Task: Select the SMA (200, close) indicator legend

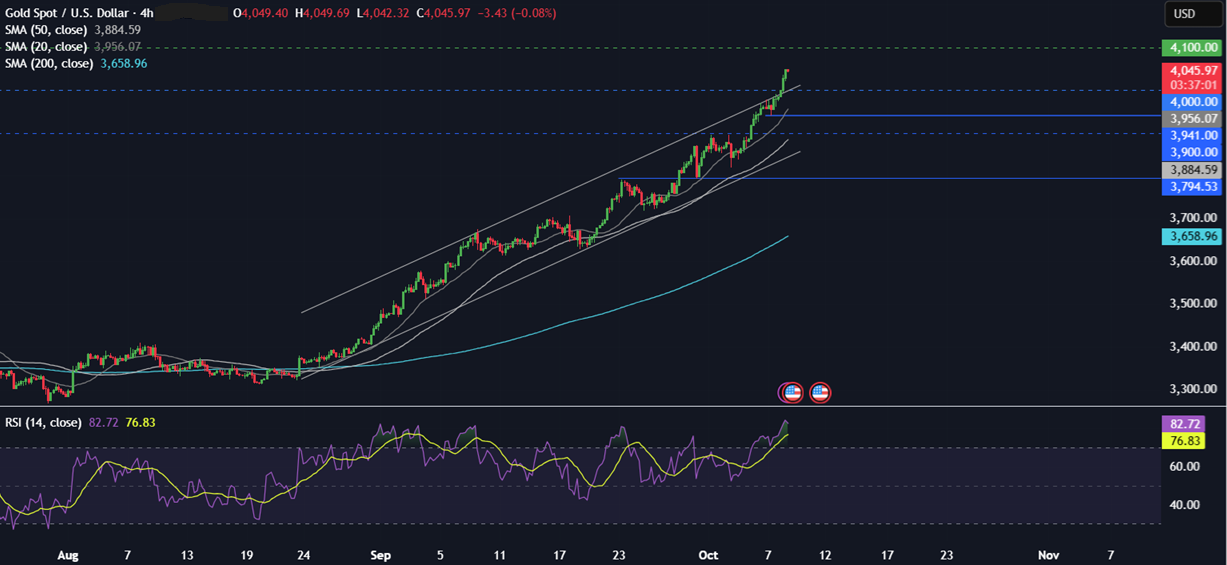Action: point(49,63)
